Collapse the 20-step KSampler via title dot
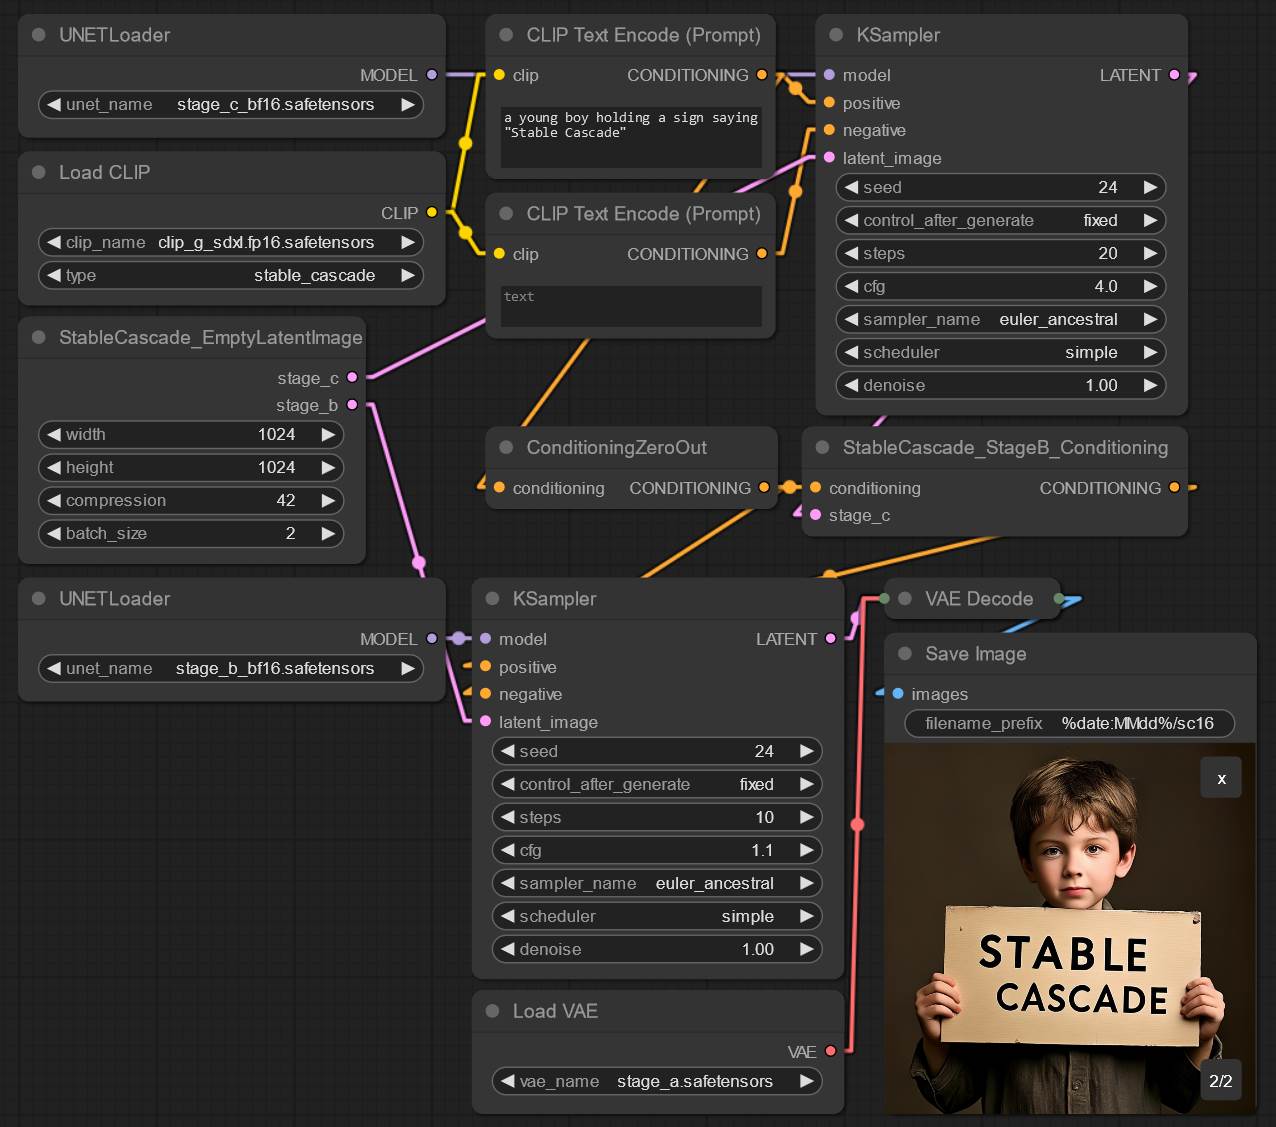1276x1127 pixels. (836, 35)
